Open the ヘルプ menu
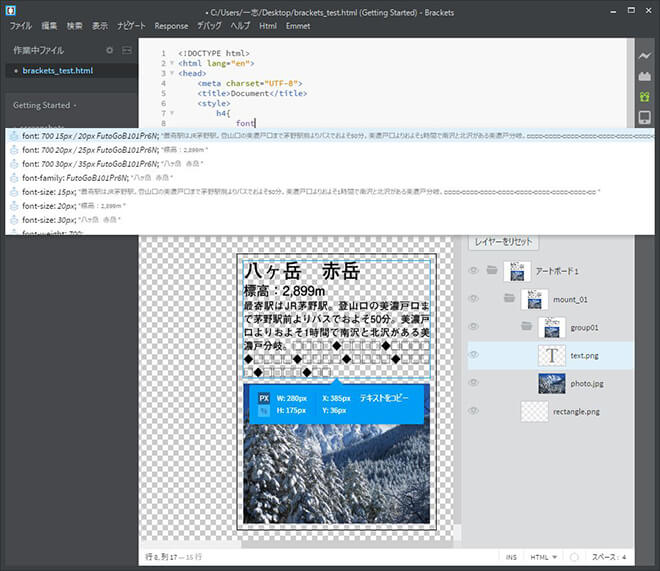The image size is (660, 571). pyautogui.click(x=240, y=26)
